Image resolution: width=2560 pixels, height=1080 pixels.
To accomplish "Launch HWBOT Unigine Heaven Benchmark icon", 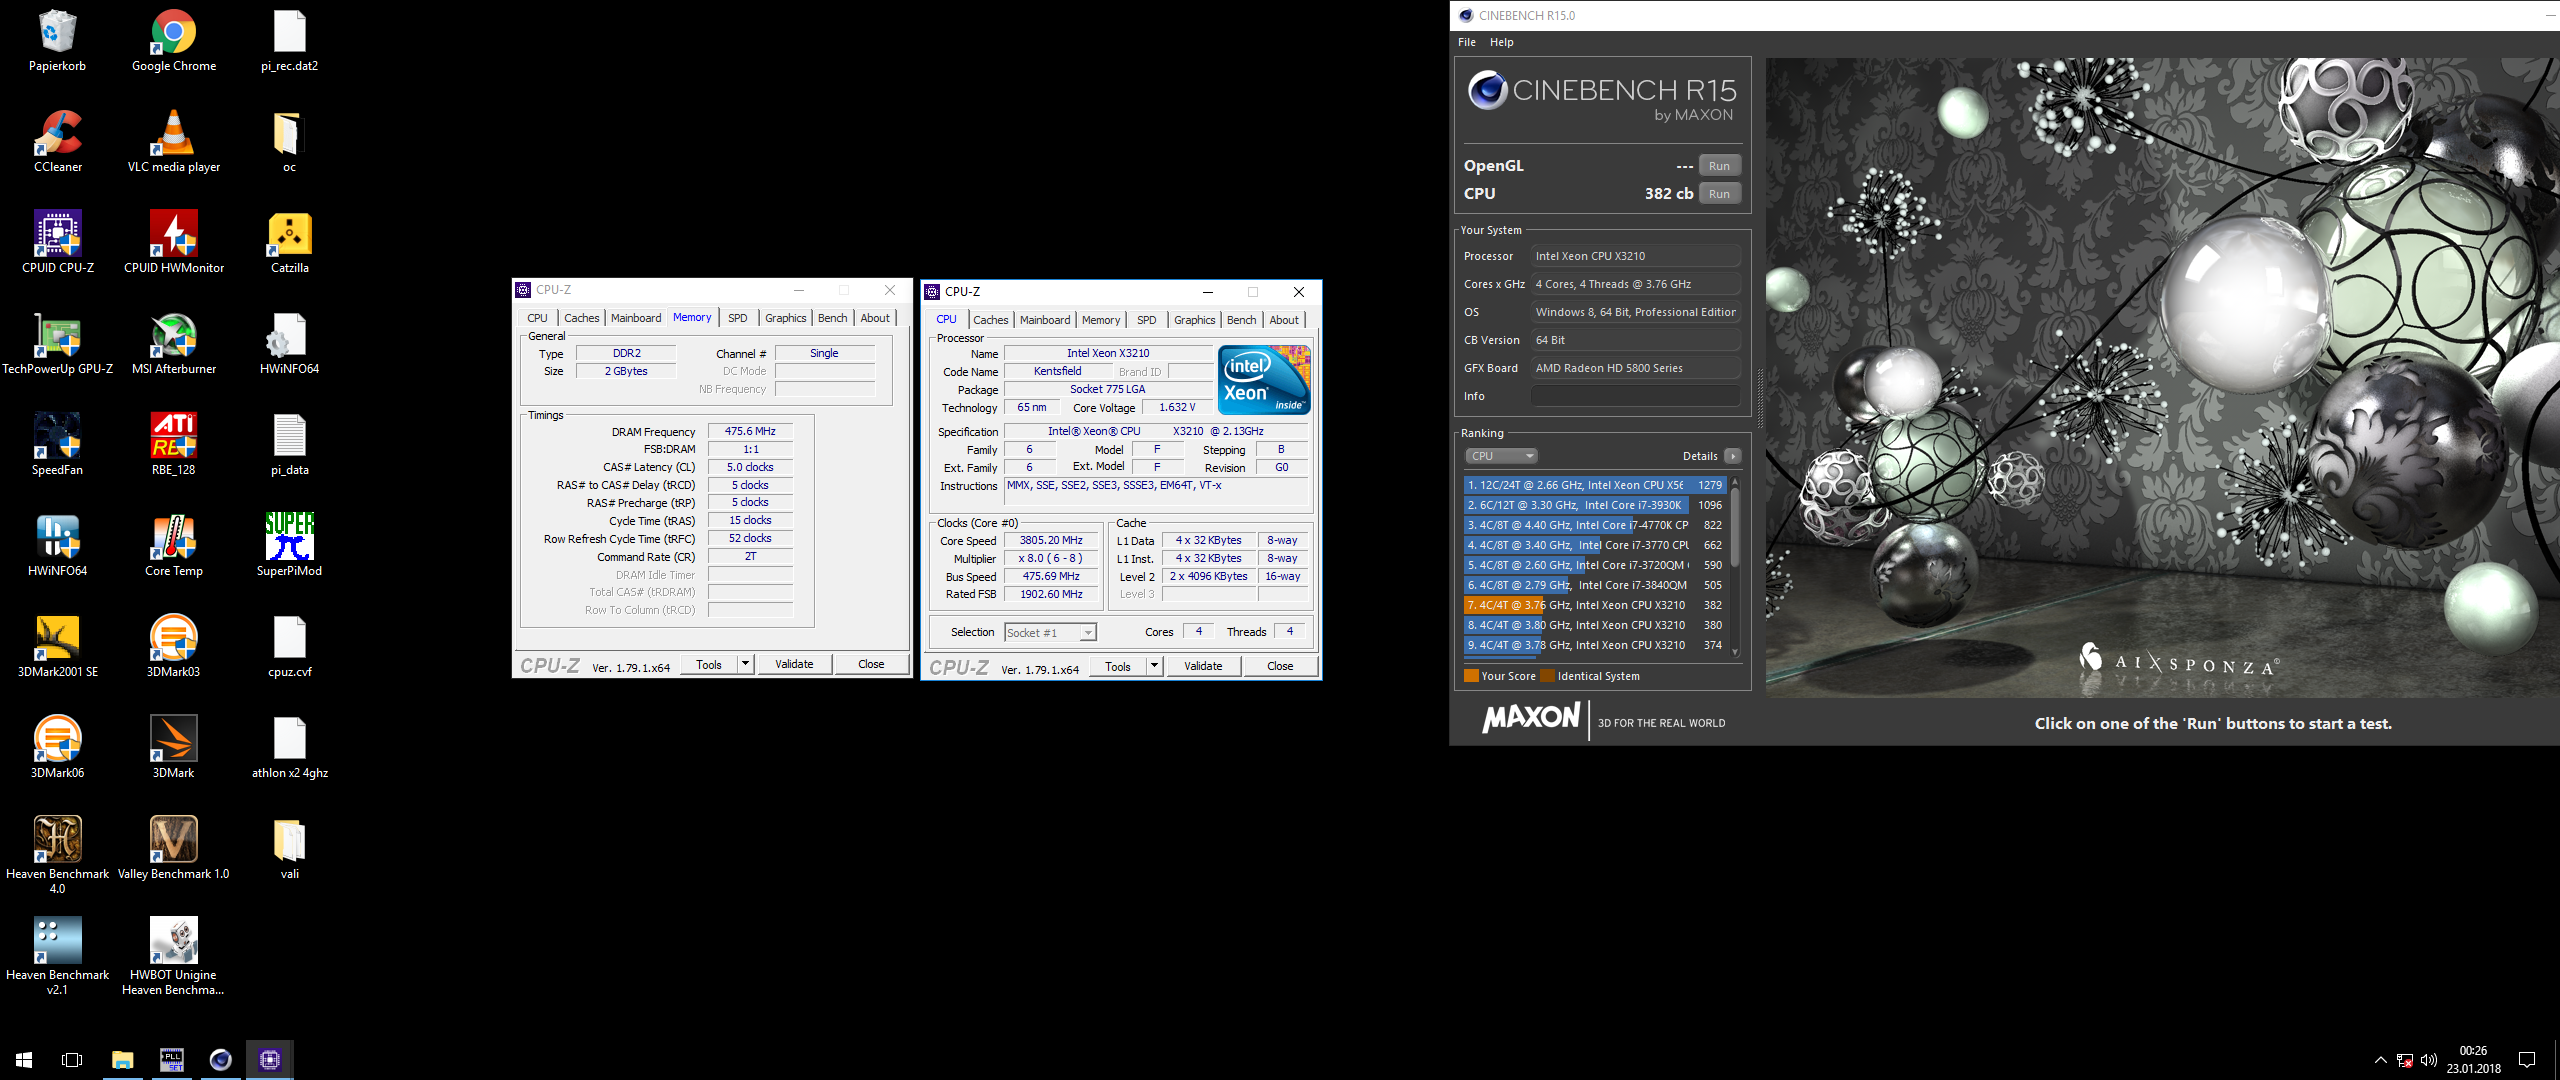I will coord(174,956).
